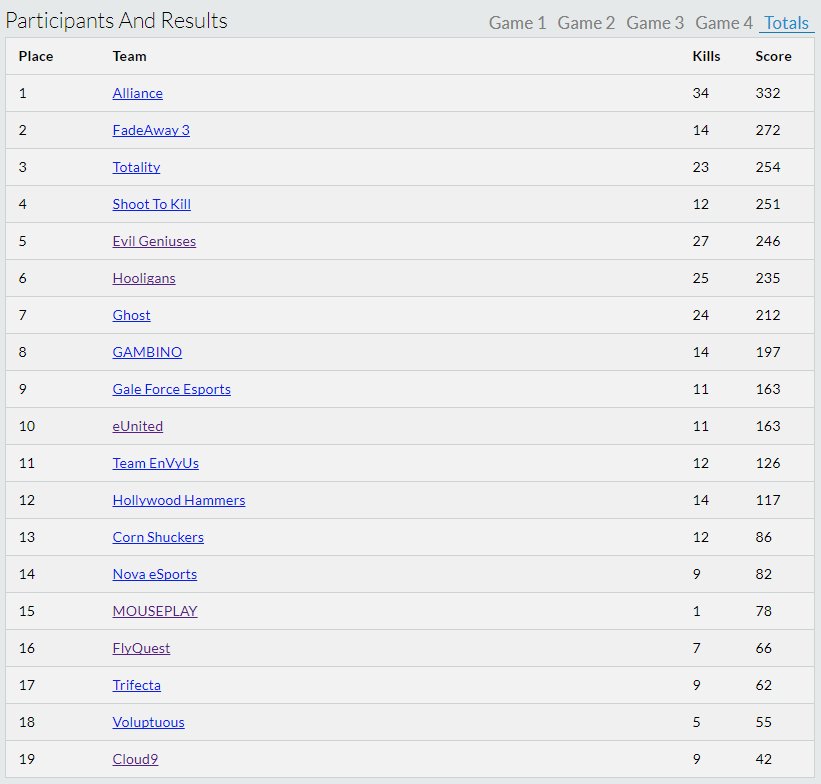Open the Nova eSports team link
Image resolution: width=821 pixels, height=784 pixels.
click(x=154, y=574)
